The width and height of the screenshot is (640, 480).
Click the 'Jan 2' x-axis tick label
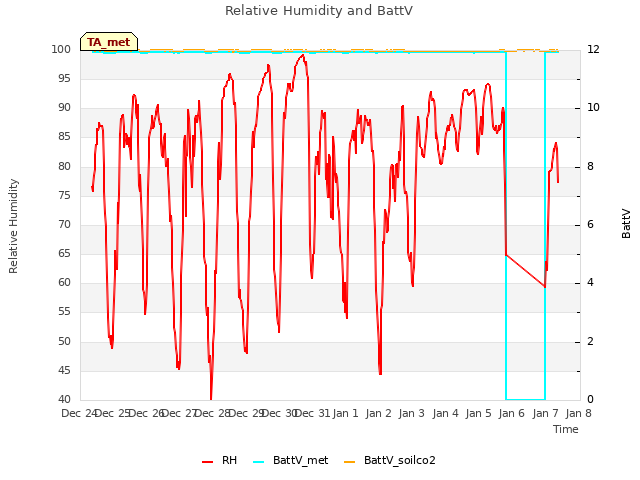click(x=378, y=413)
